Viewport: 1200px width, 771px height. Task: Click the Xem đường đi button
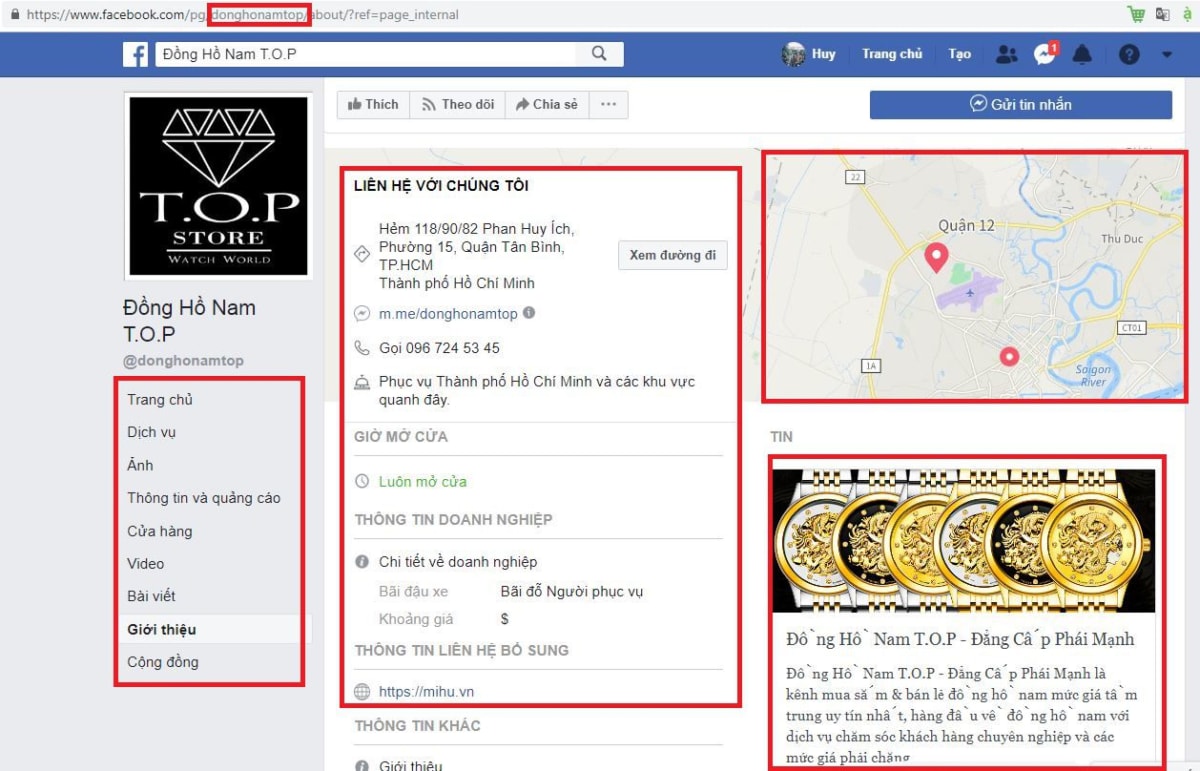coord(673,255)
